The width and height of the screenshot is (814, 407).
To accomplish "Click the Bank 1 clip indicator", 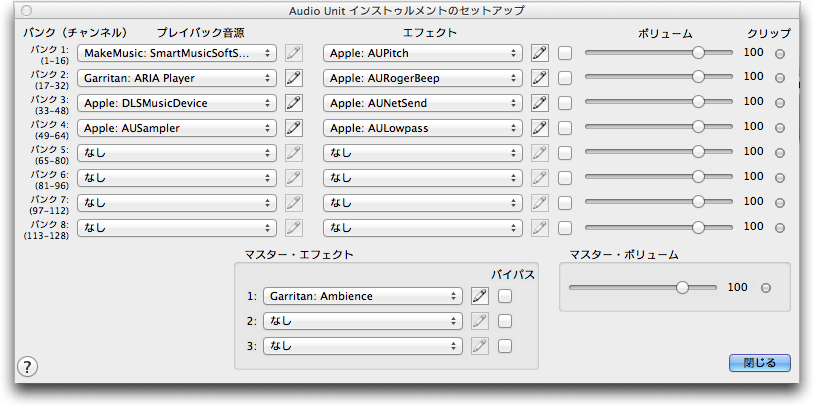I will tap(780, 53).
